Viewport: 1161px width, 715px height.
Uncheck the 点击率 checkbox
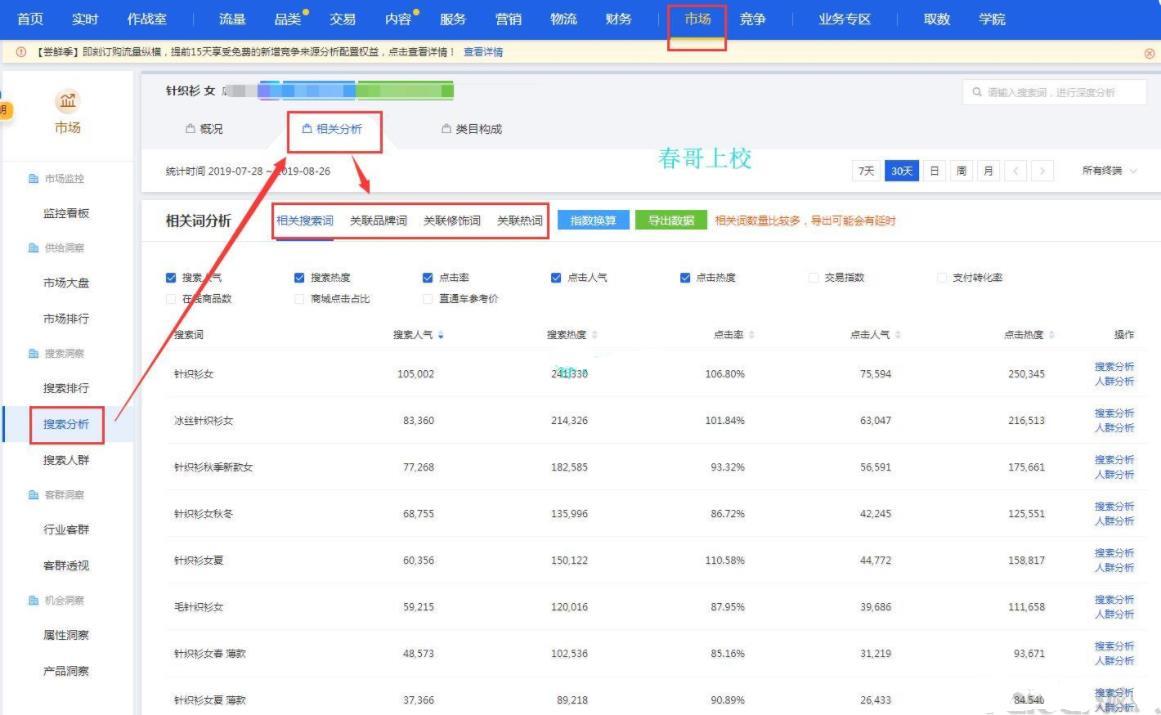click(428, 278)
